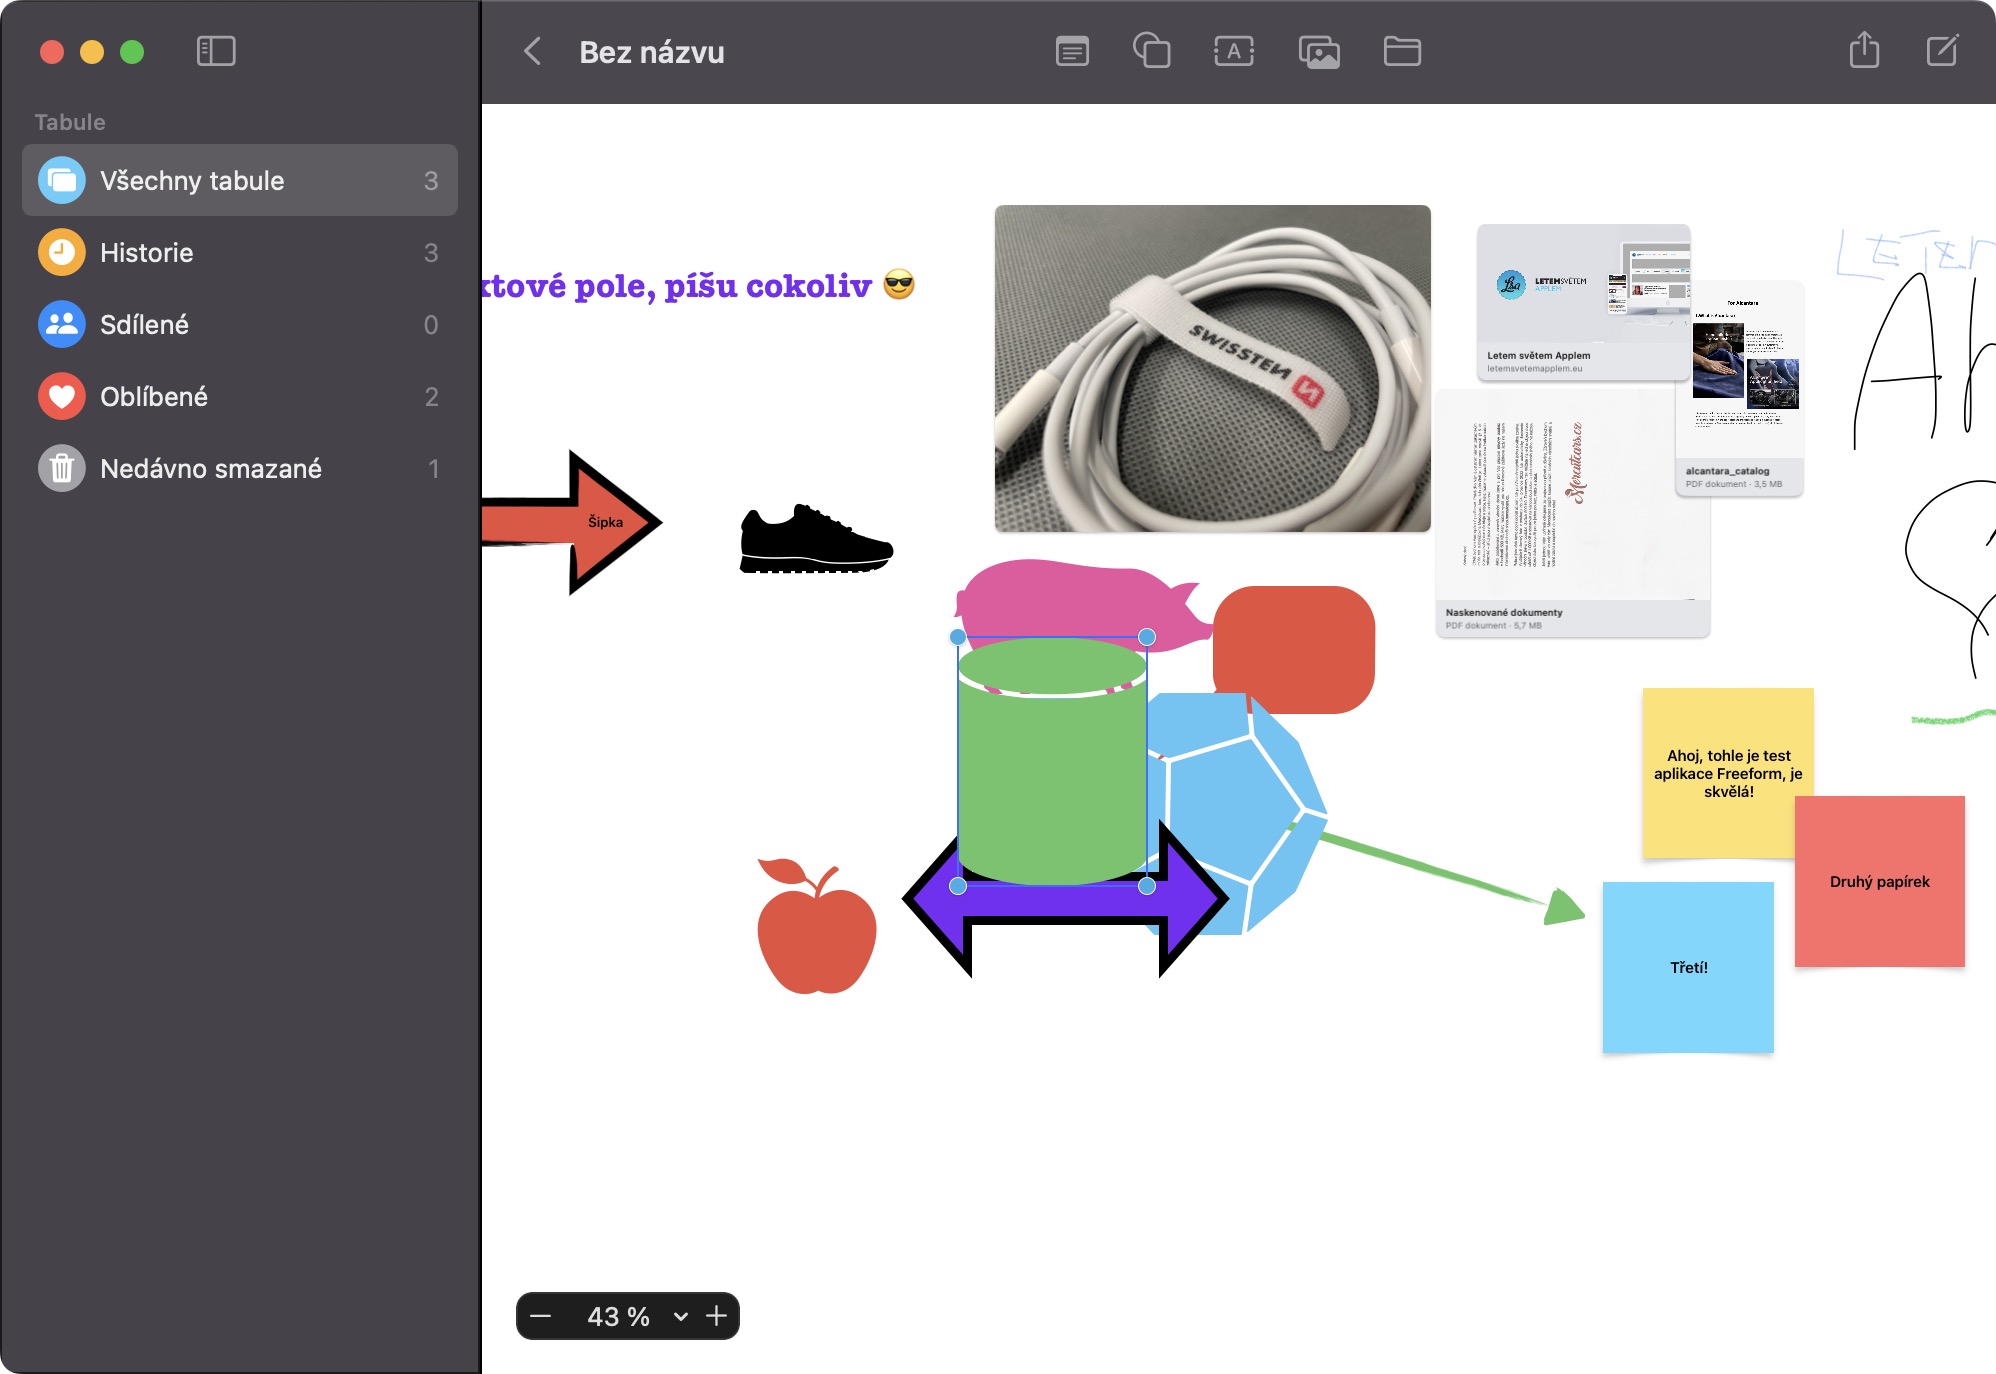Image resolution: width=1996 pixels, height=1374 pixels.
Task: Click the insert file folder icon
Action: tap(1402, 51)
